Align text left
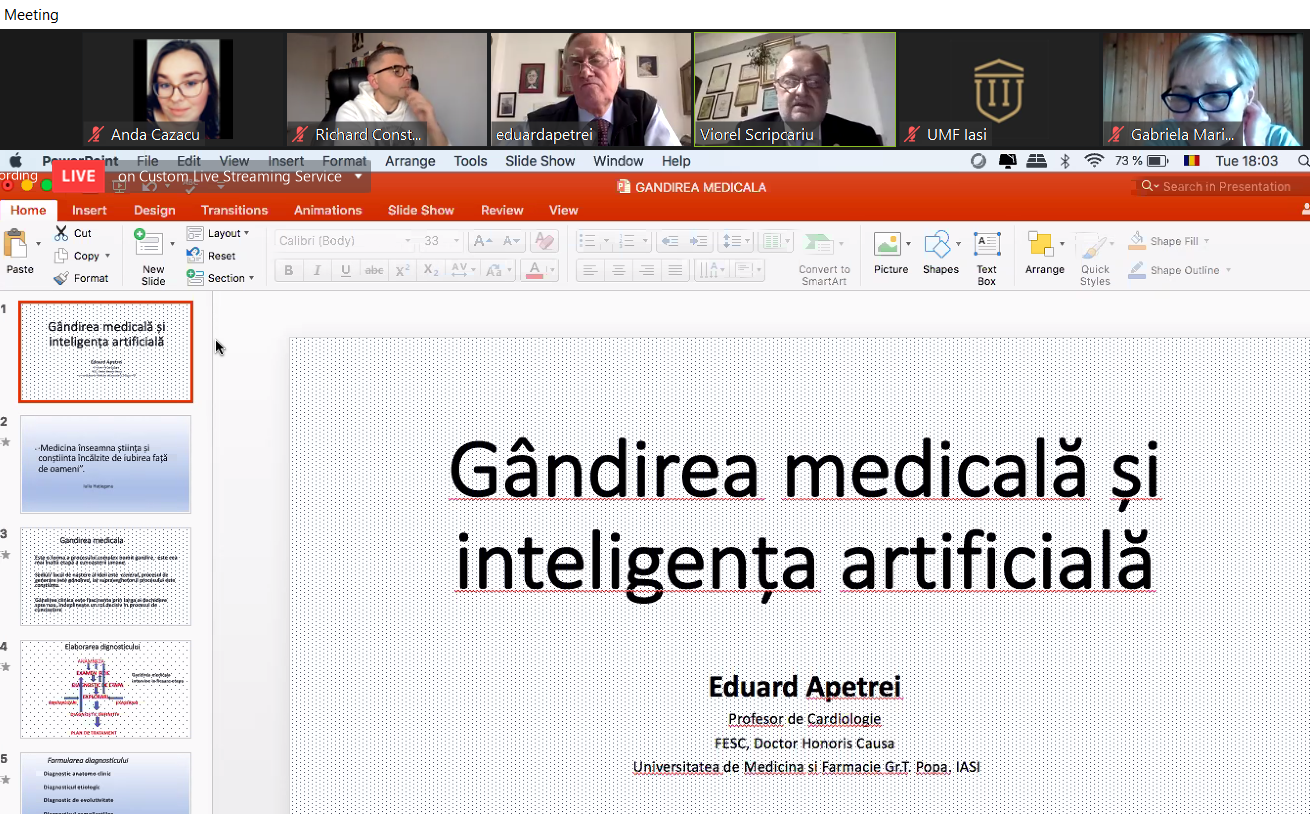This screenshot has width=1310, height=814. (591, 270)
